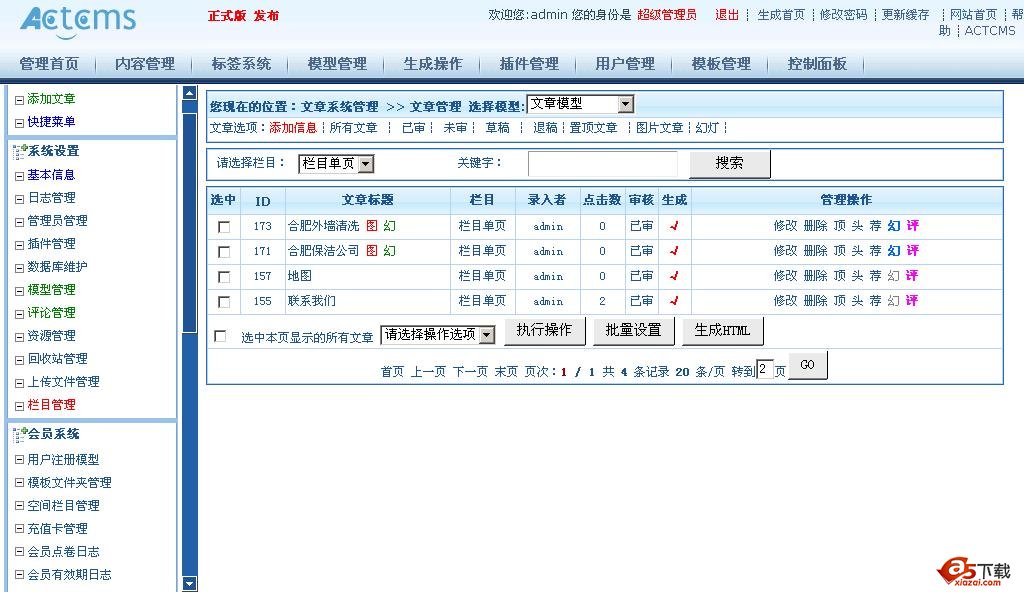This screenshot has width=1024, height=592.
Task: Click the 退出 logout link
Action: [727, 15]
